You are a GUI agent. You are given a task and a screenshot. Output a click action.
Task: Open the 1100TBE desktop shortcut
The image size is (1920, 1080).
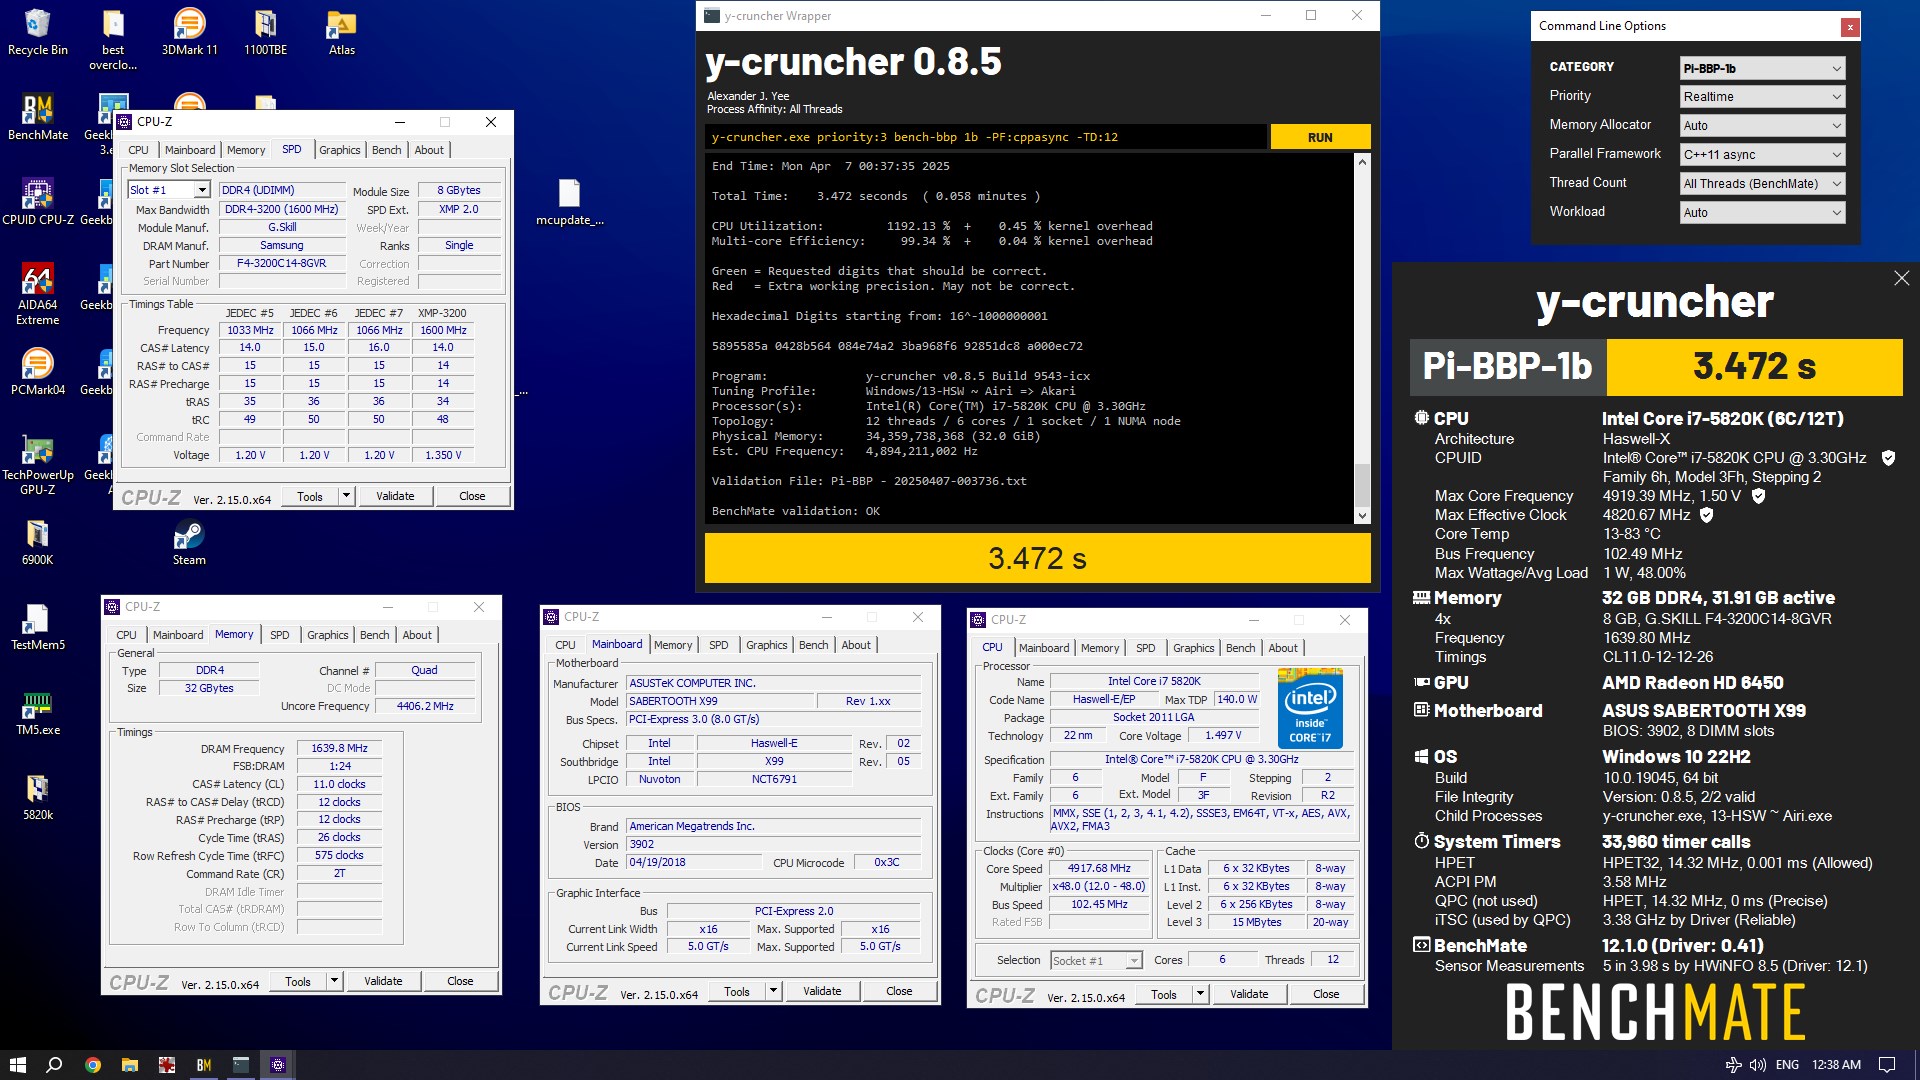265,32
